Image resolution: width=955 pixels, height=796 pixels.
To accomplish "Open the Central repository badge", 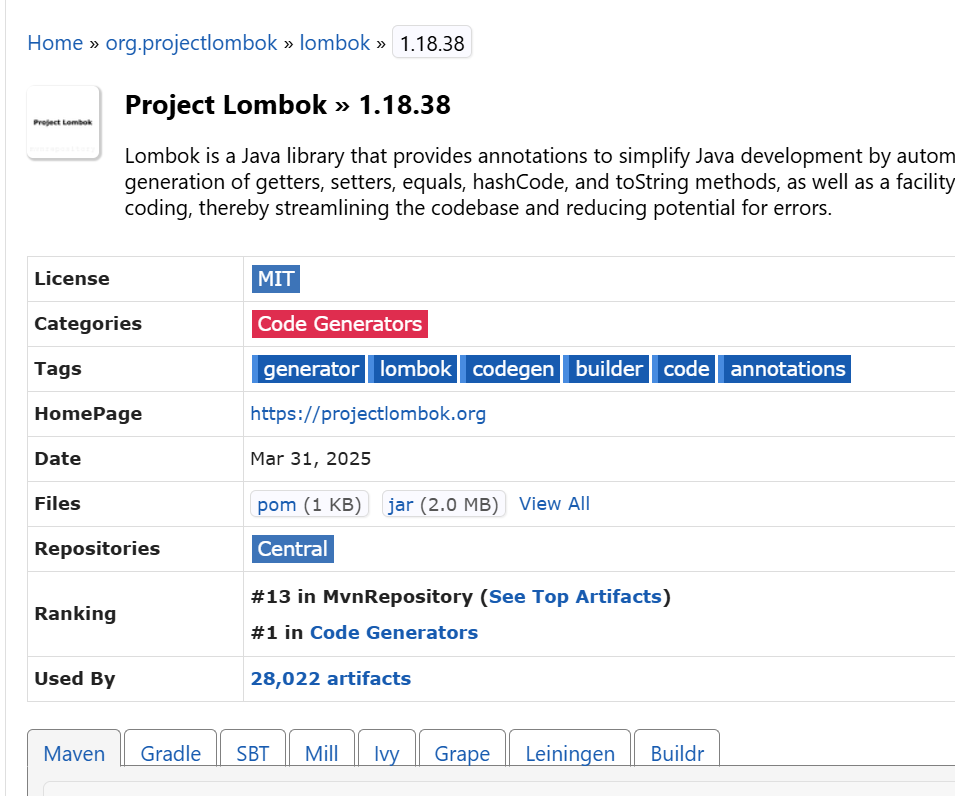I will (292, 548).
